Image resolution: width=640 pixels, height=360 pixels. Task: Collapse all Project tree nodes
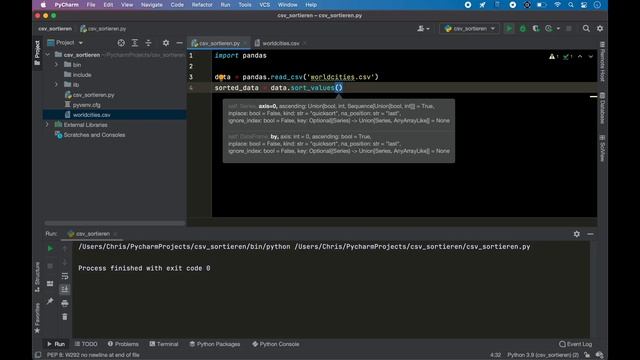click(148, 43)
